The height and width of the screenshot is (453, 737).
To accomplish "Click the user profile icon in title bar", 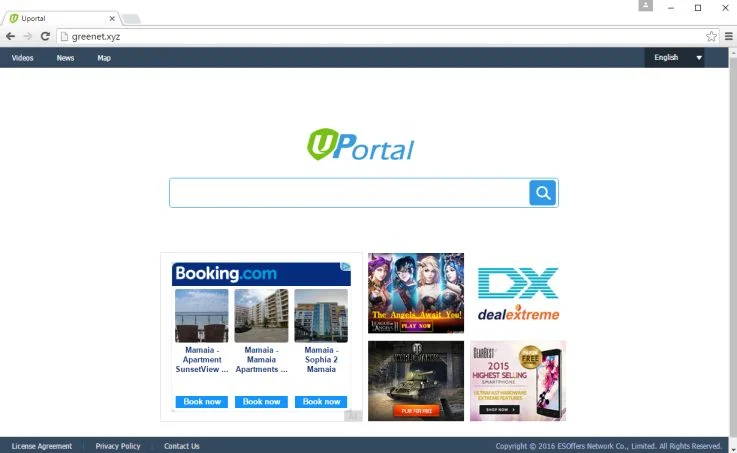I will [645, 6].
